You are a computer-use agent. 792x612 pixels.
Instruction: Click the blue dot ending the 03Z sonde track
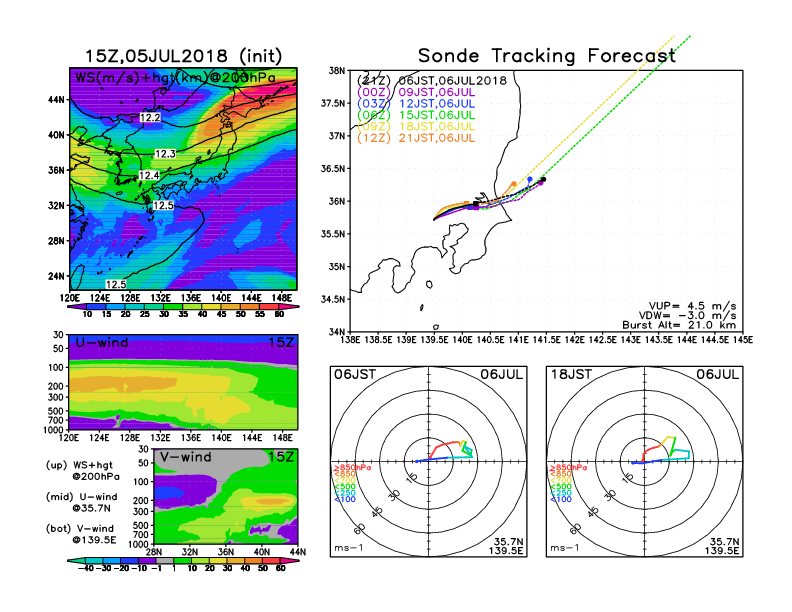pyautogui.click(x=529, y=179)
